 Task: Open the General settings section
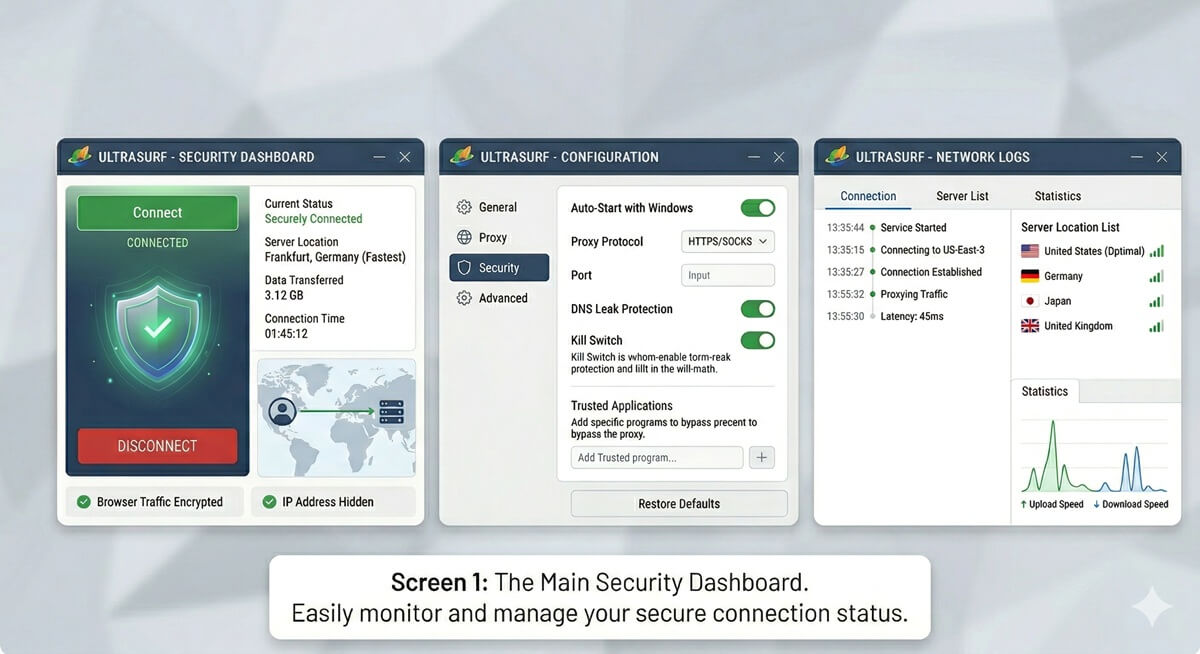coord(499,207)
